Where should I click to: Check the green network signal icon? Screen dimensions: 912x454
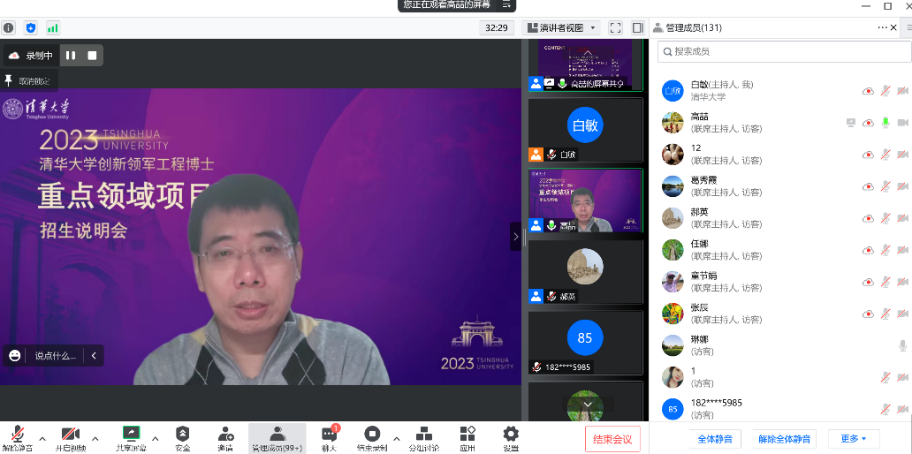(53, 27)
